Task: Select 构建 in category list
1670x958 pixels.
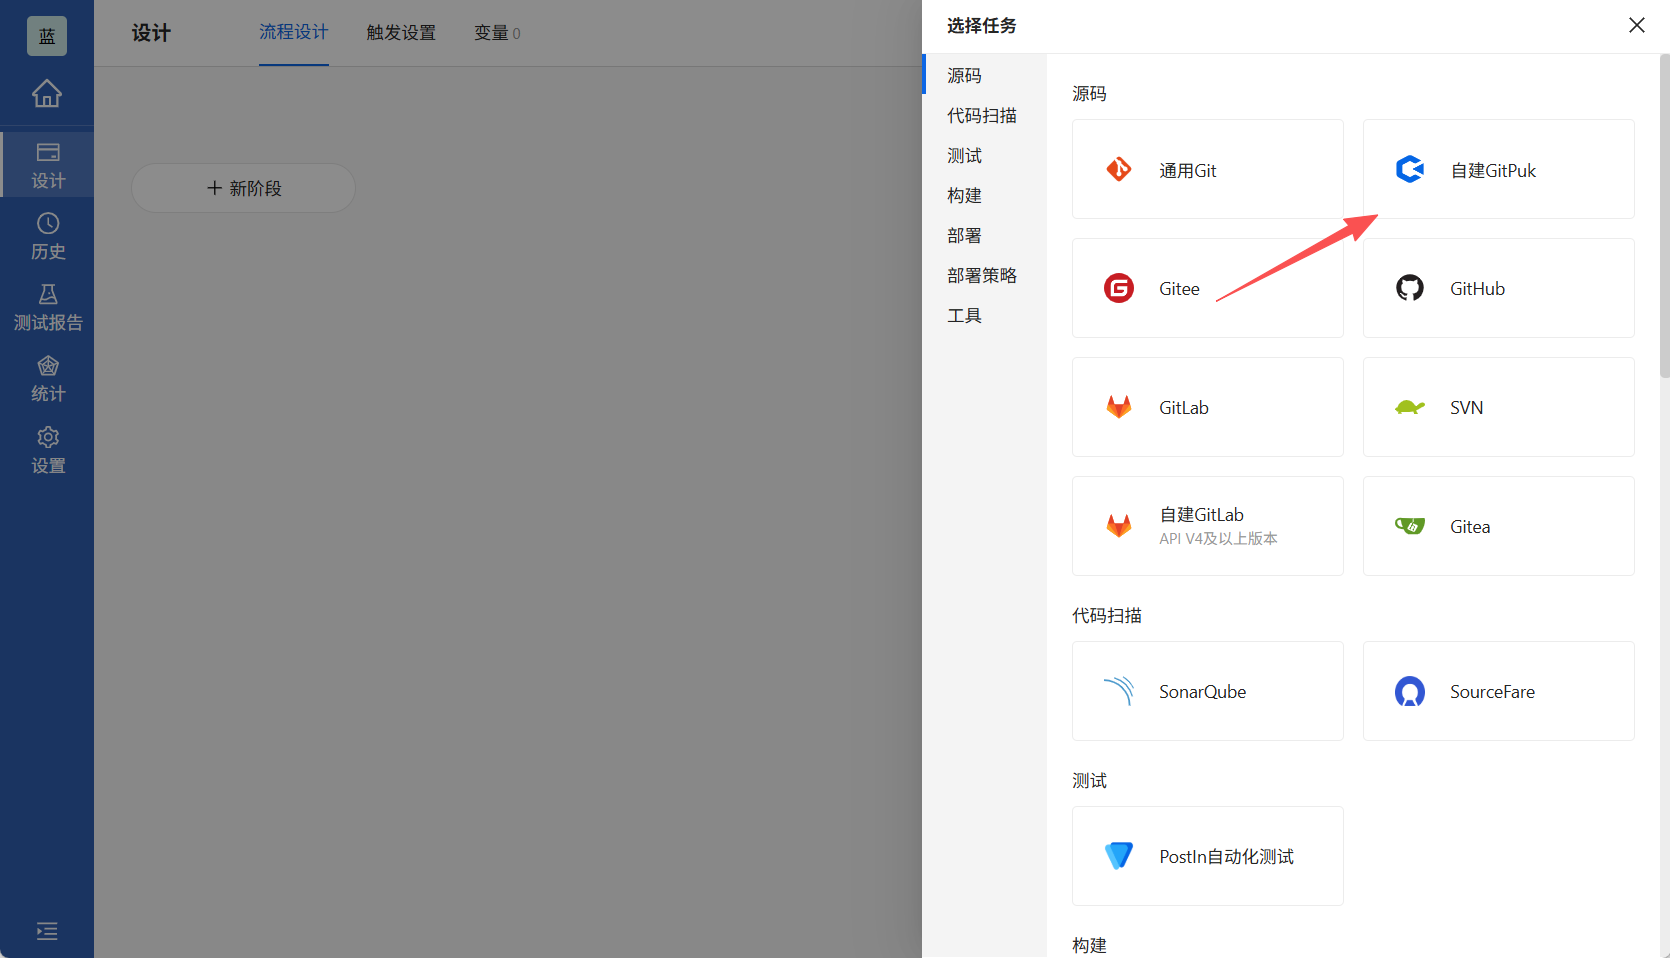Action: pyautogui.click(x=984, y=195)
